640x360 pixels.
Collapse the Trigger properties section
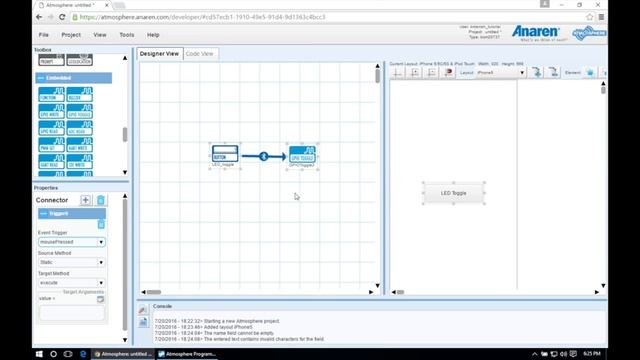point(44,213)
